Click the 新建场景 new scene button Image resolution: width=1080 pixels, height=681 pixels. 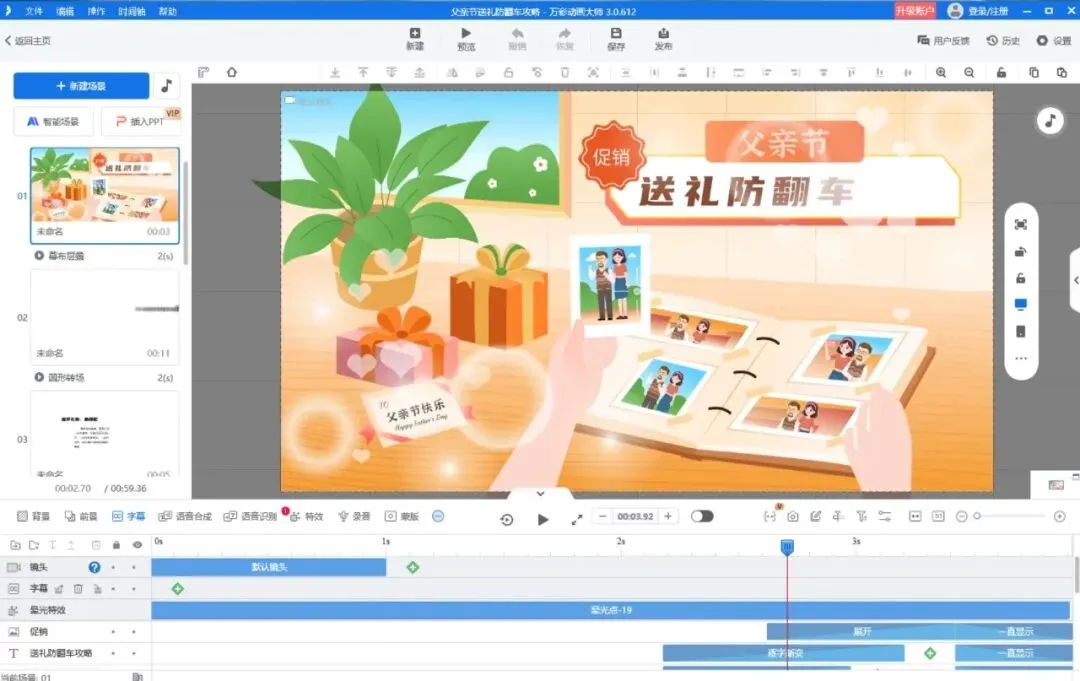tap(81, 86)
